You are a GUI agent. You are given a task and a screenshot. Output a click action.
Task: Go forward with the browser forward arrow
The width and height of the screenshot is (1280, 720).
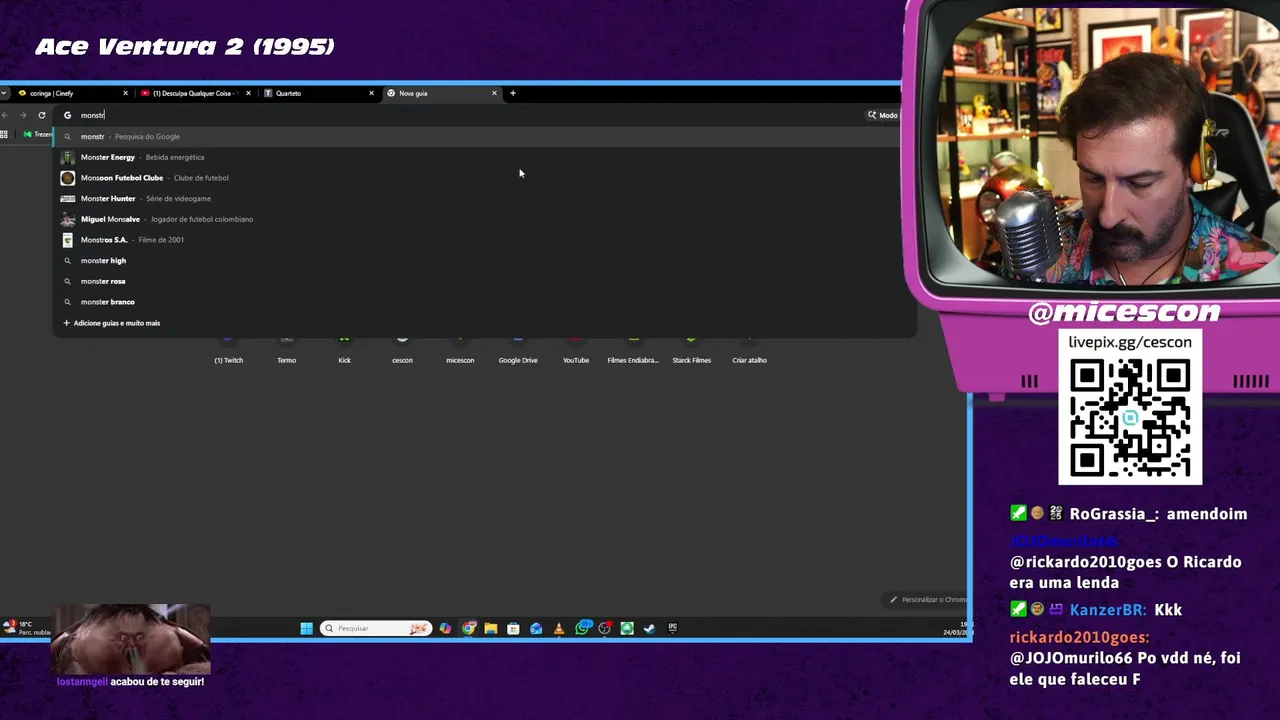tap(23, 115)
